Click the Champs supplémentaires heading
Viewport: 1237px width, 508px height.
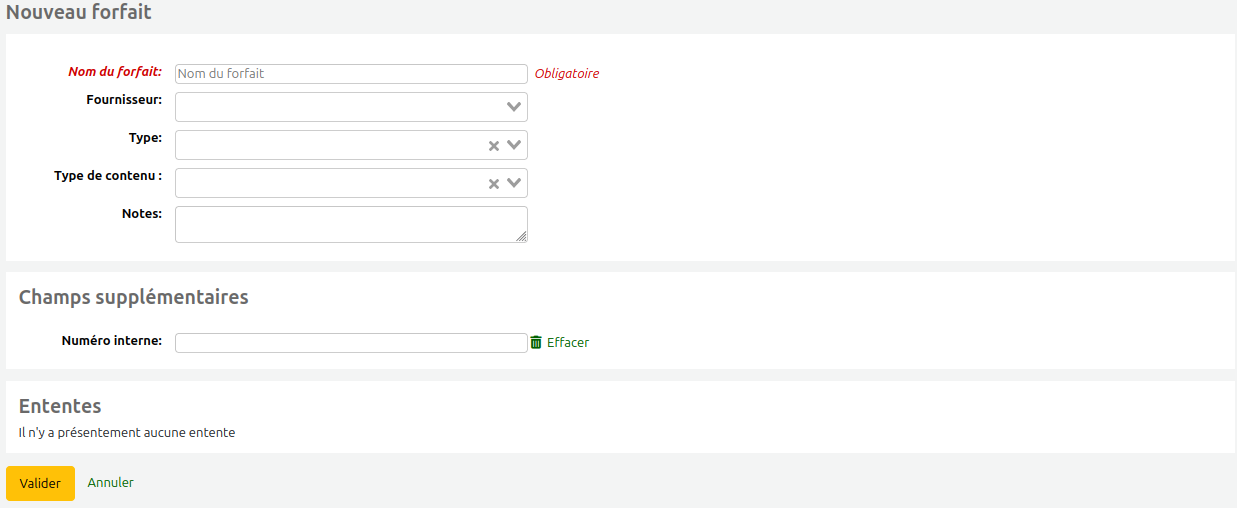point(133,297)
